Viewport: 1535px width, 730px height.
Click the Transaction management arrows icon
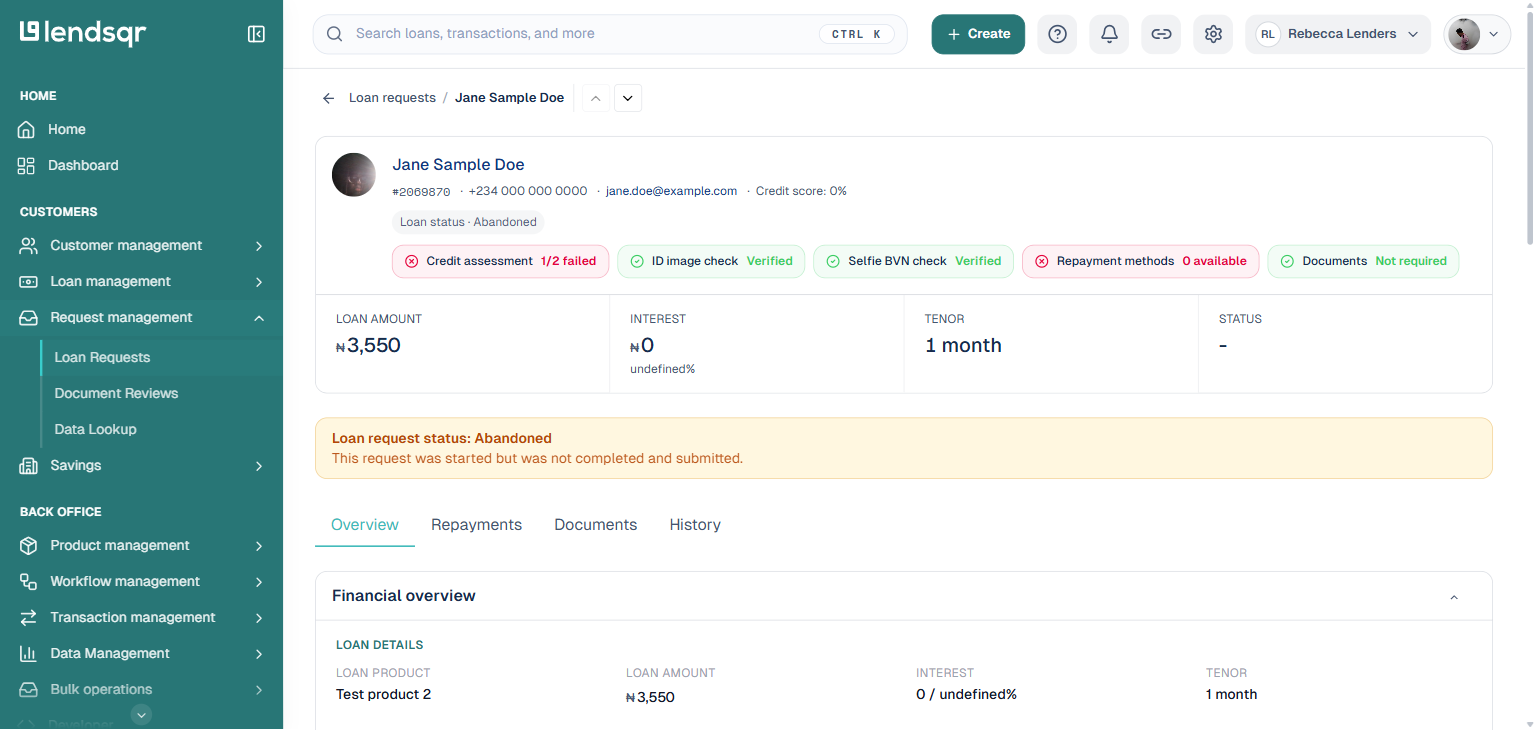click(29, 618)
